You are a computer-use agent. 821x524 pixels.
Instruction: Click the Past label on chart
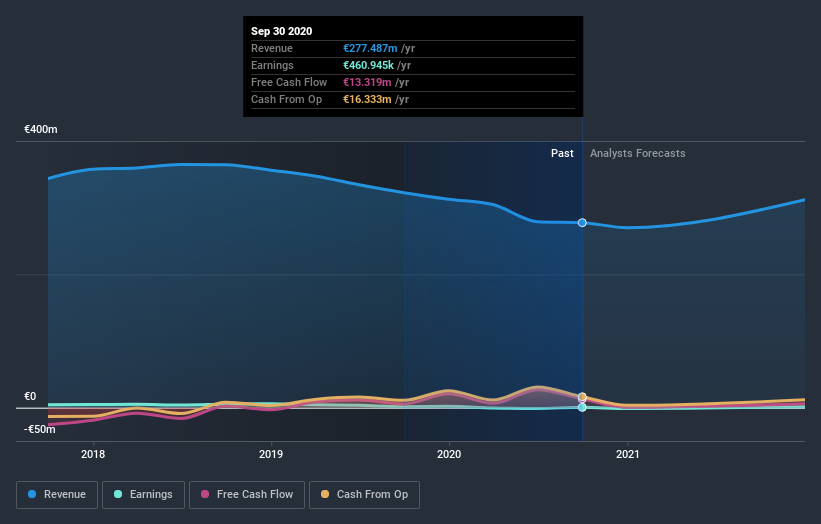click(x=562, y=153)
